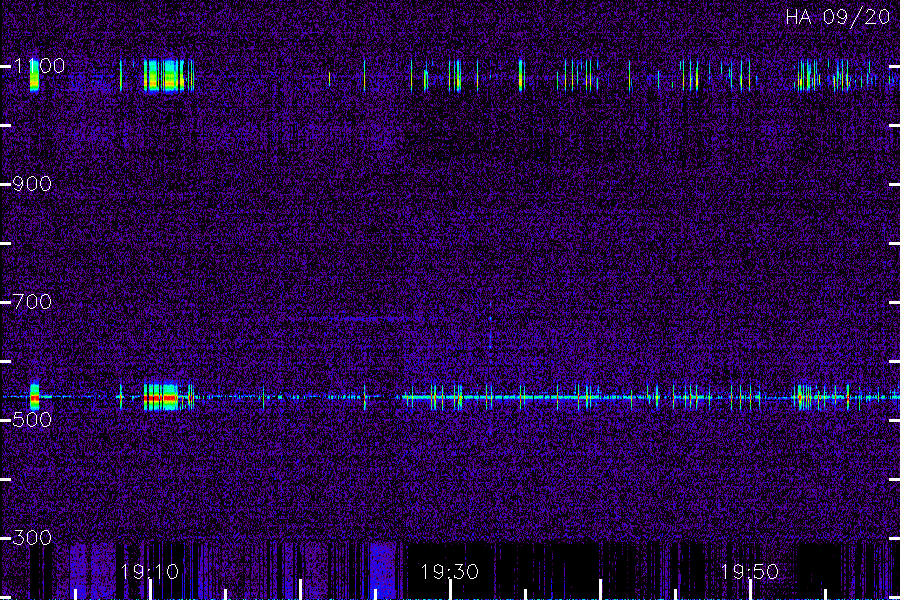
Task: Click the HA 09/20 date label
Action: [837, 17]
